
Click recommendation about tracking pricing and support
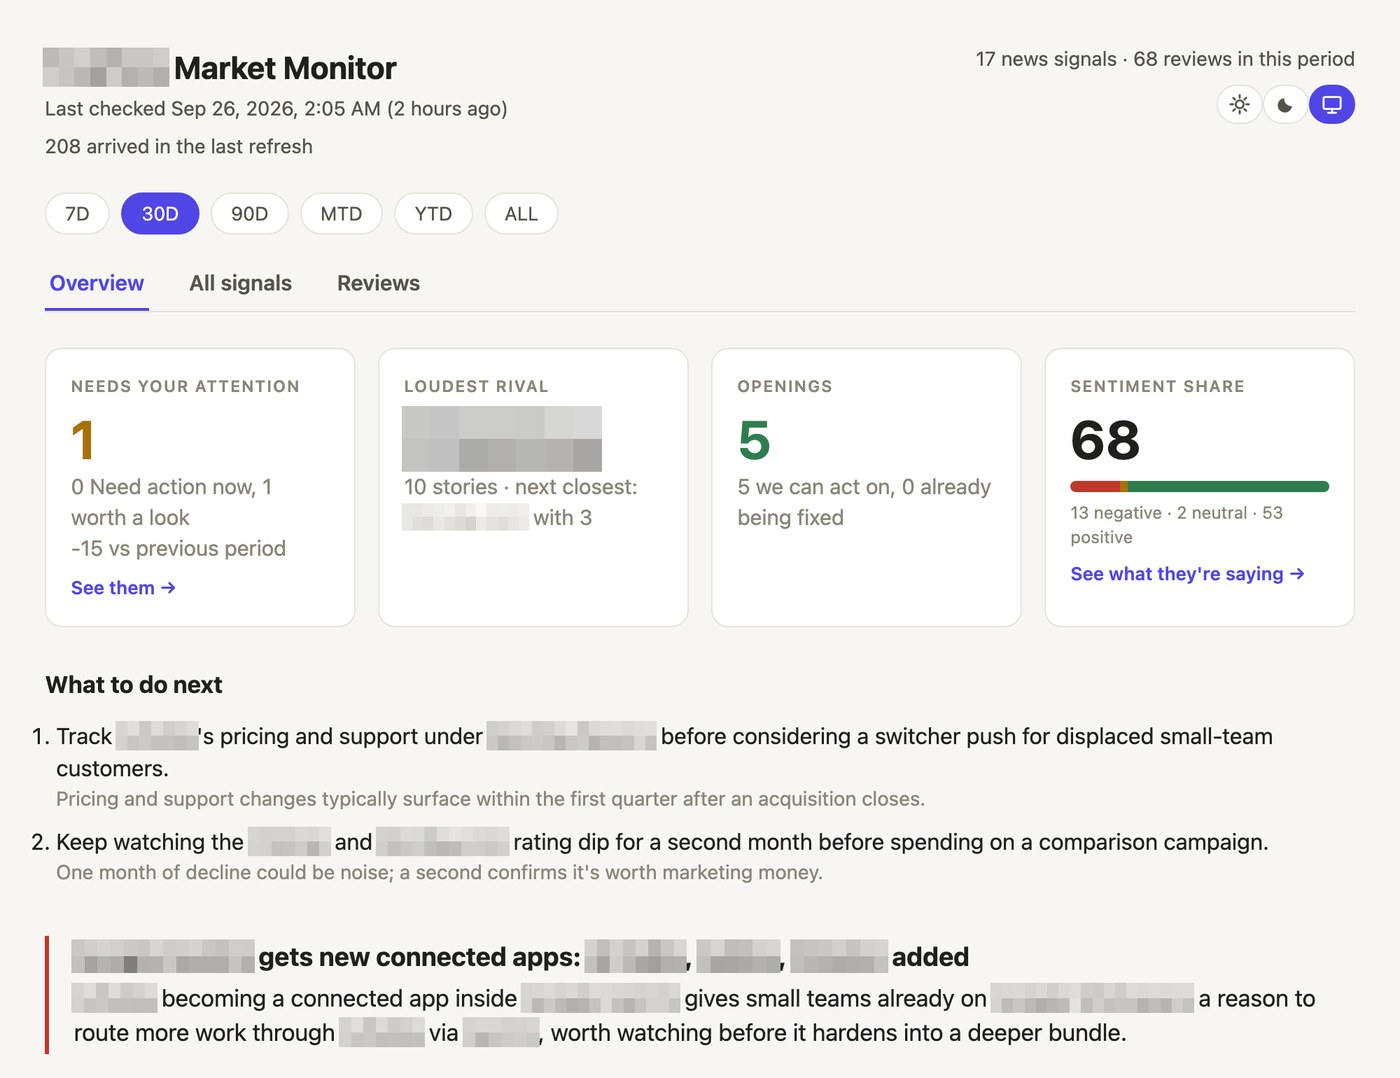[664, 752]
